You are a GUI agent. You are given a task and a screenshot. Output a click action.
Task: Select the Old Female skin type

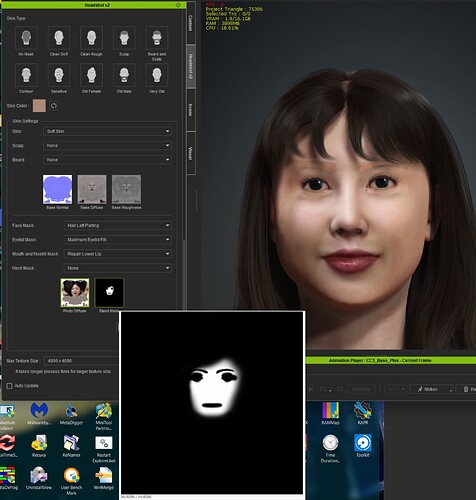(x=91, y=75)
